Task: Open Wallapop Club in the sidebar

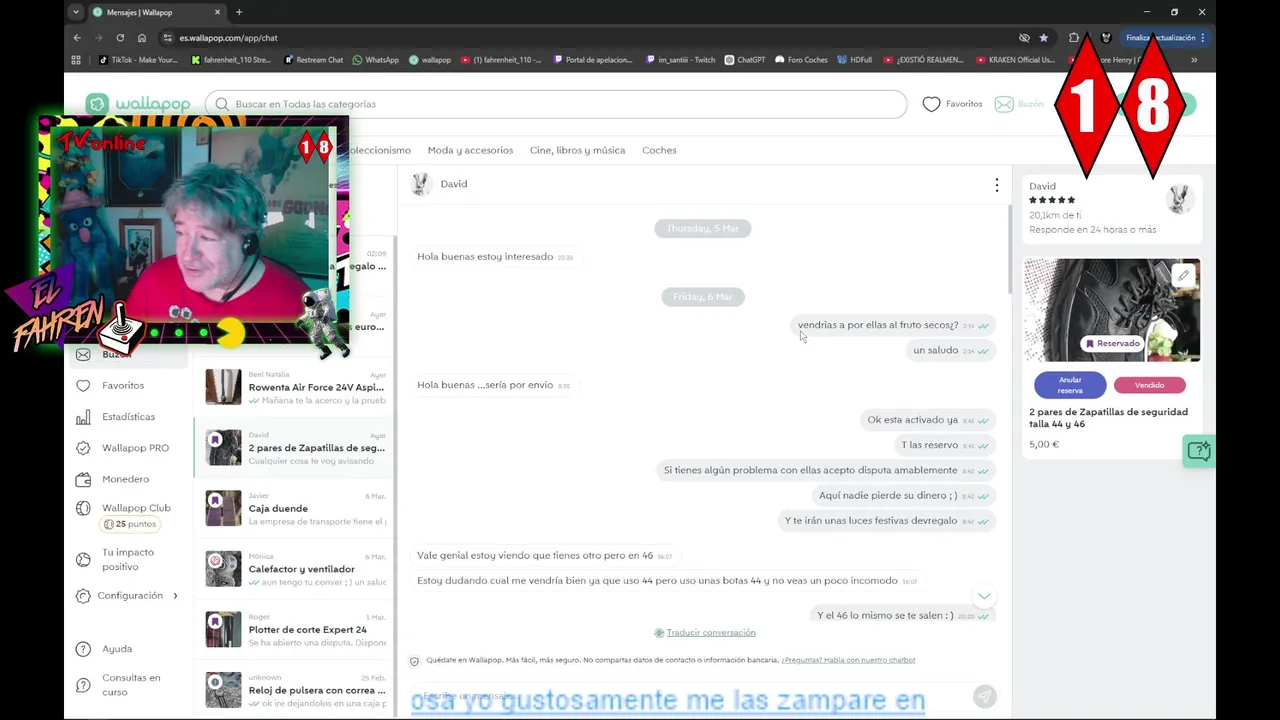Action: pyautogui.click(x=136, y=508)
